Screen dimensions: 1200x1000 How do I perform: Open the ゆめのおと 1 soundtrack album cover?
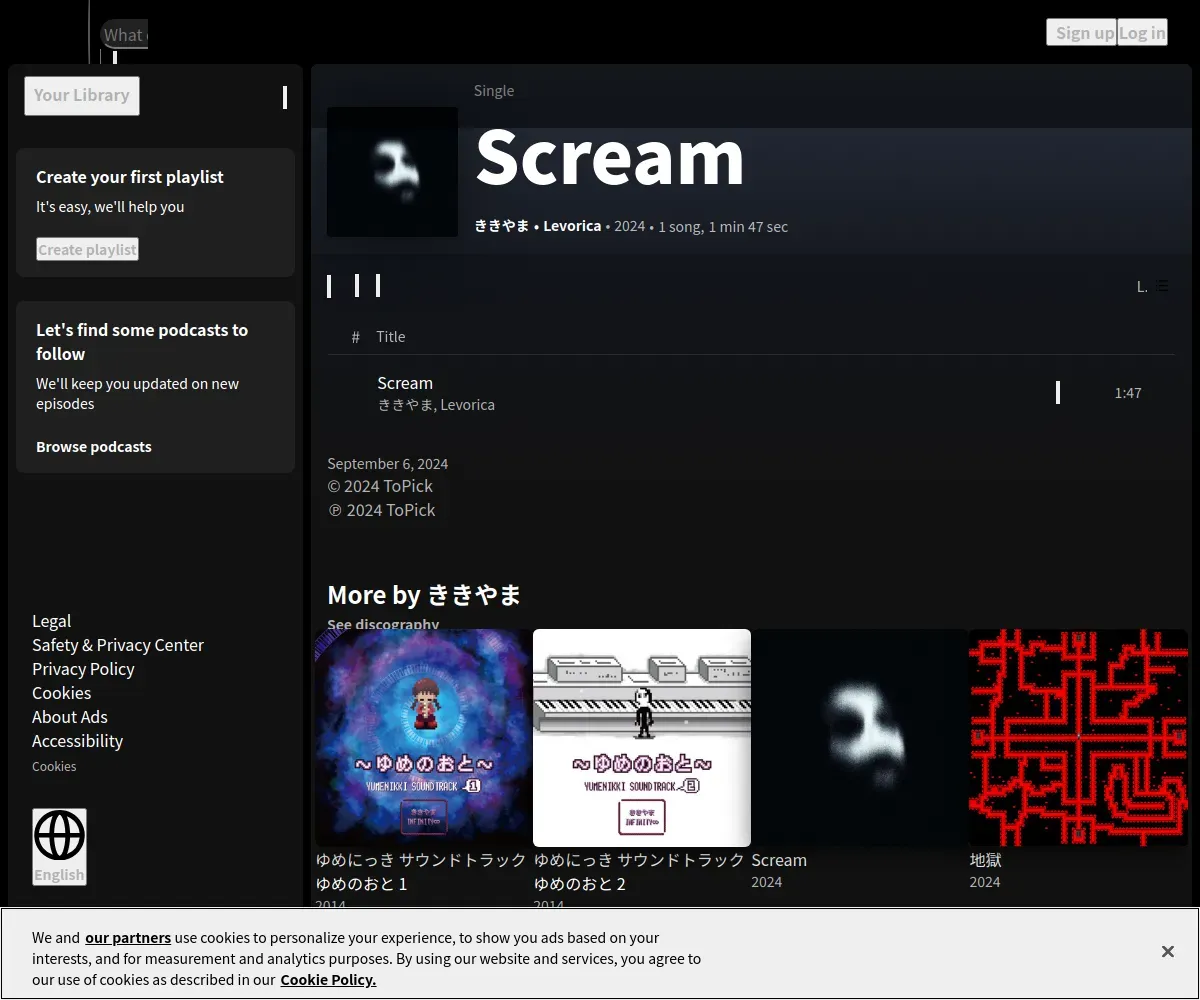pyautogui.click(x=424, y=738)
